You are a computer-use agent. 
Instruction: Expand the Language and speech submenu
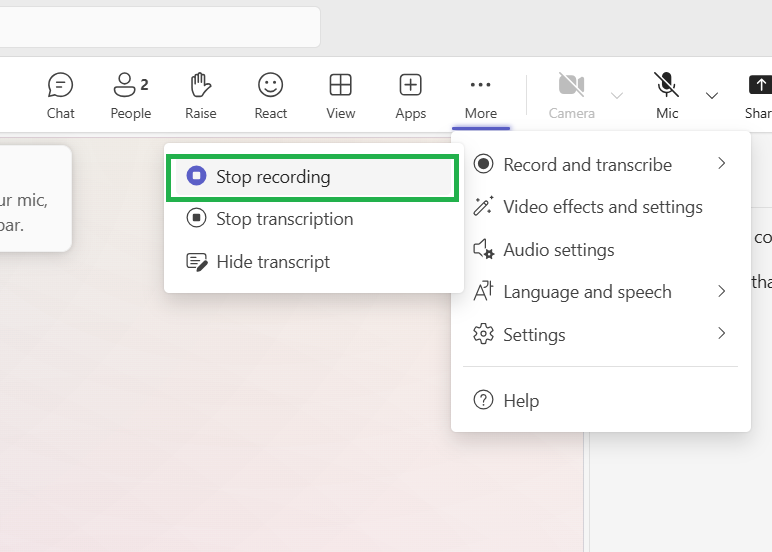pos(600,292)
